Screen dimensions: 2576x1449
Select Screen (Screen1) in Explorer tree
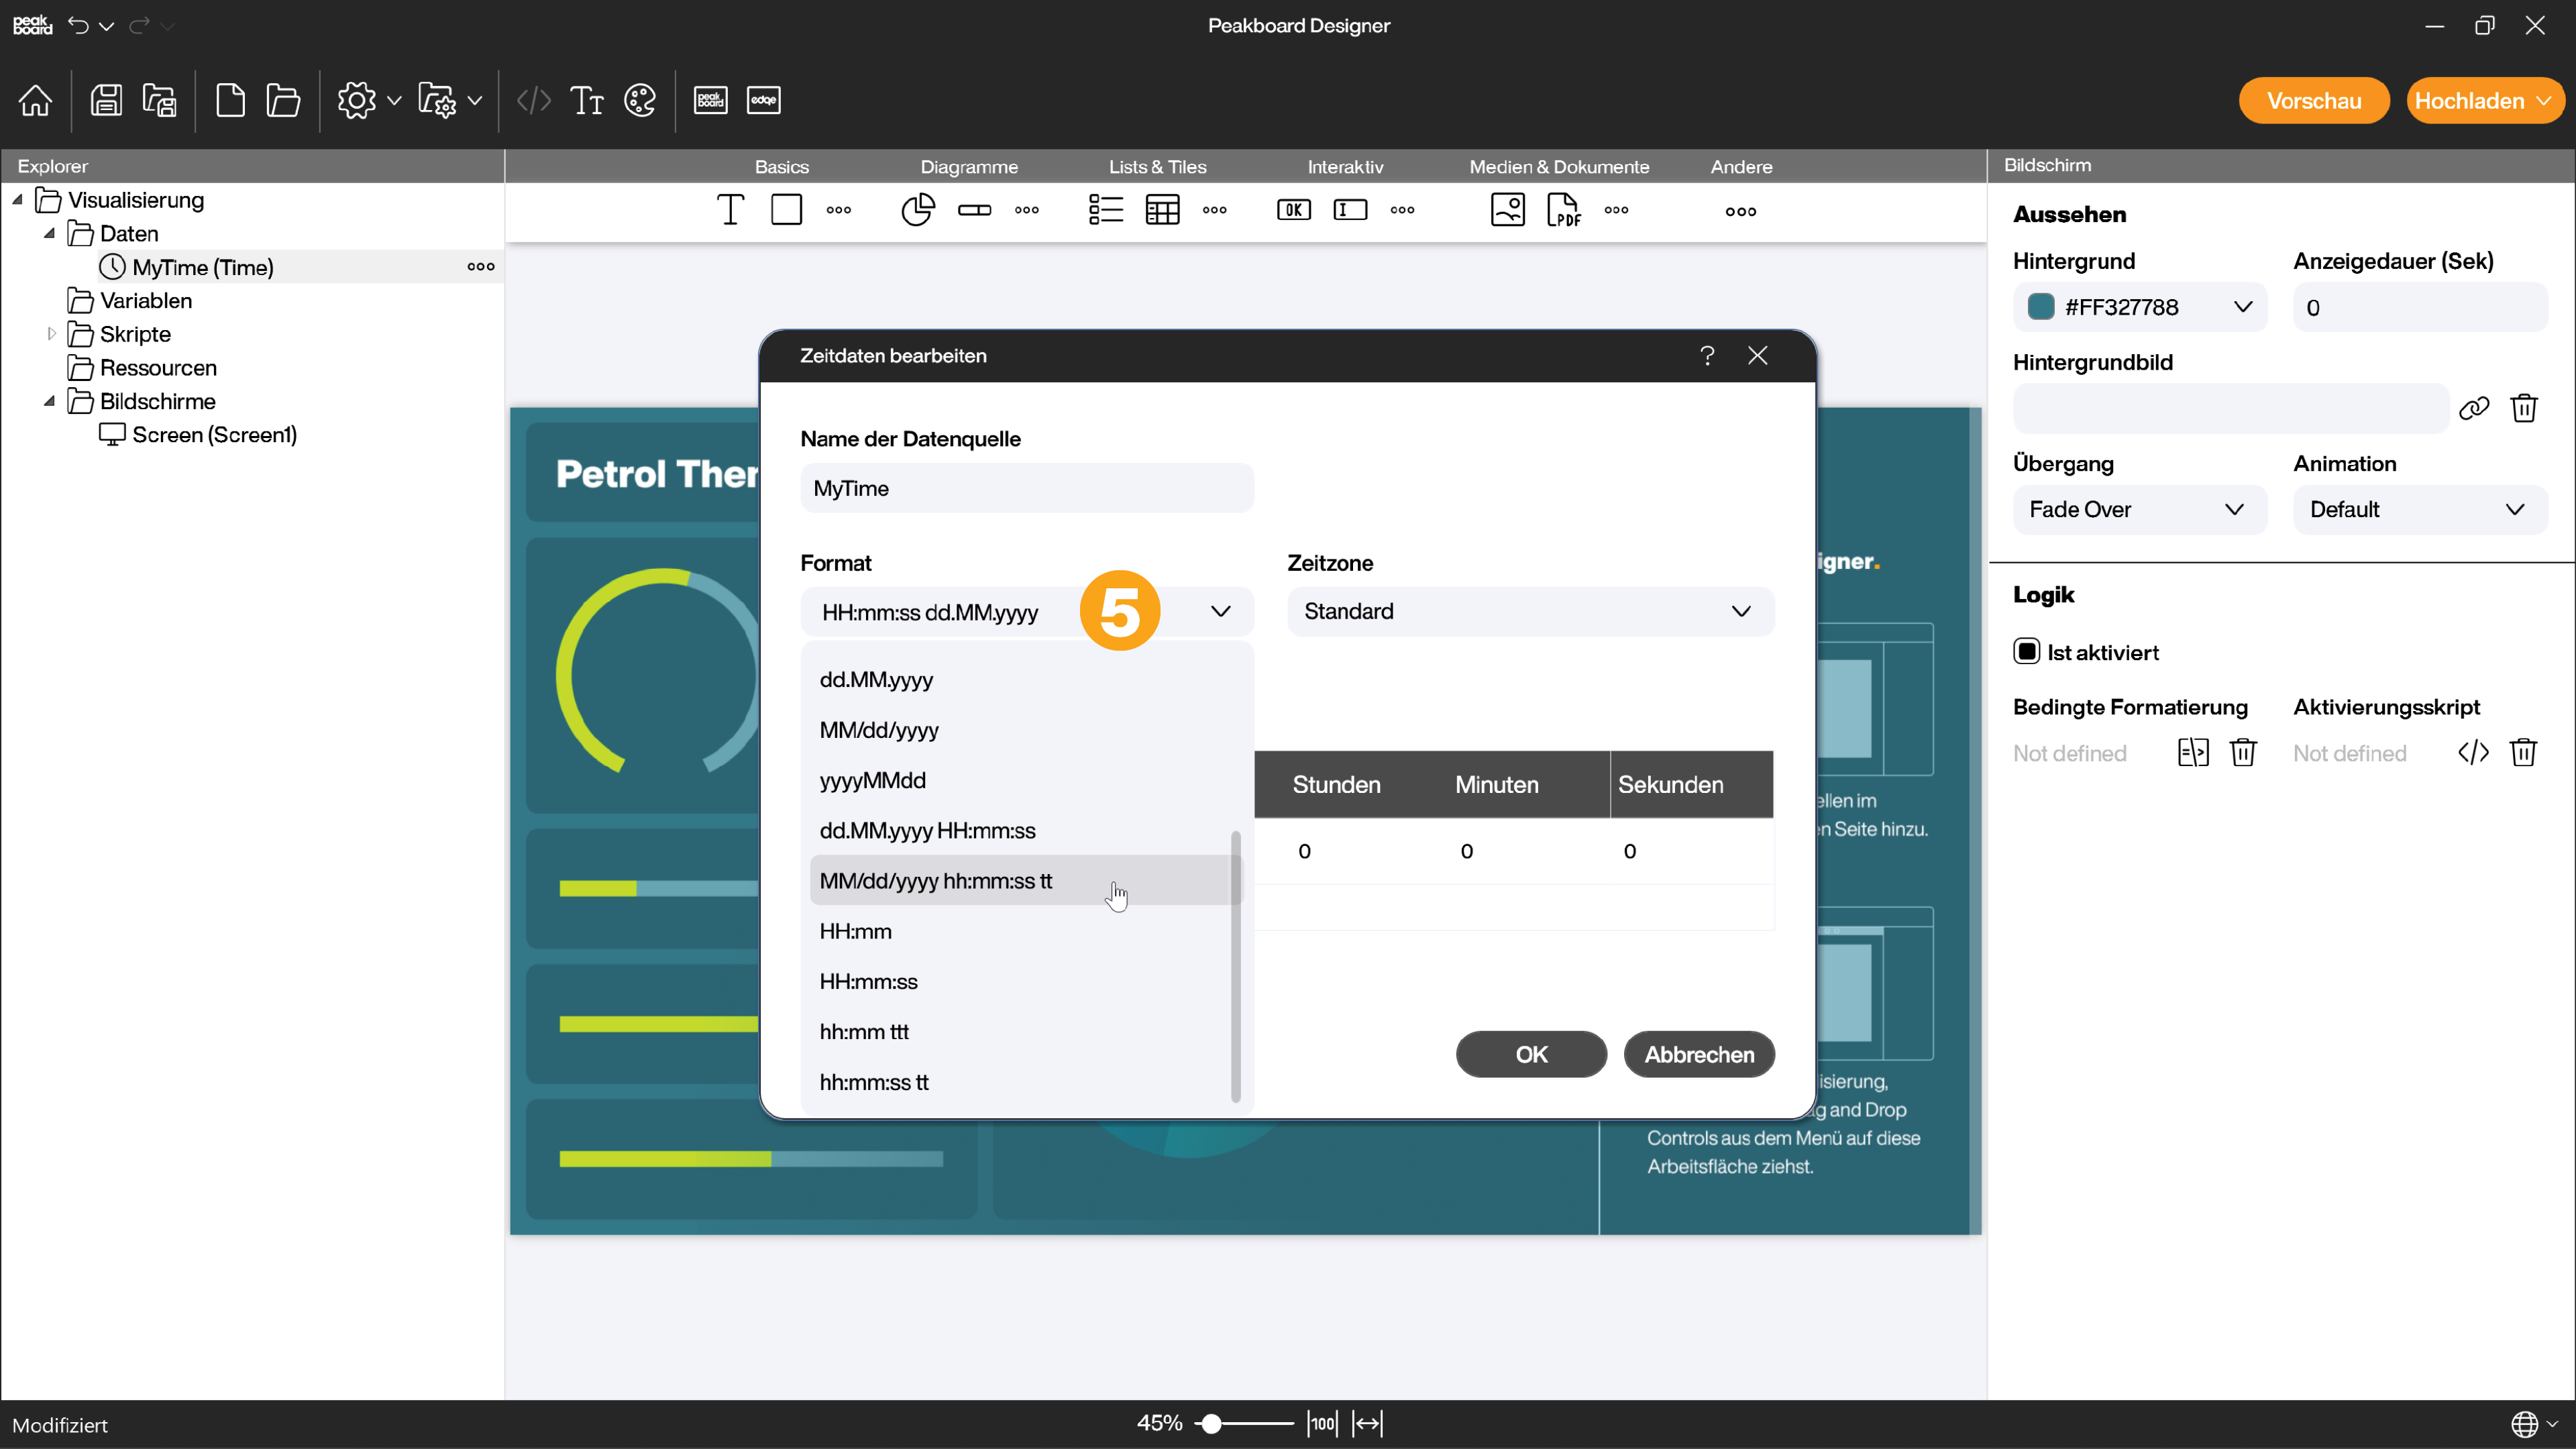214,435
